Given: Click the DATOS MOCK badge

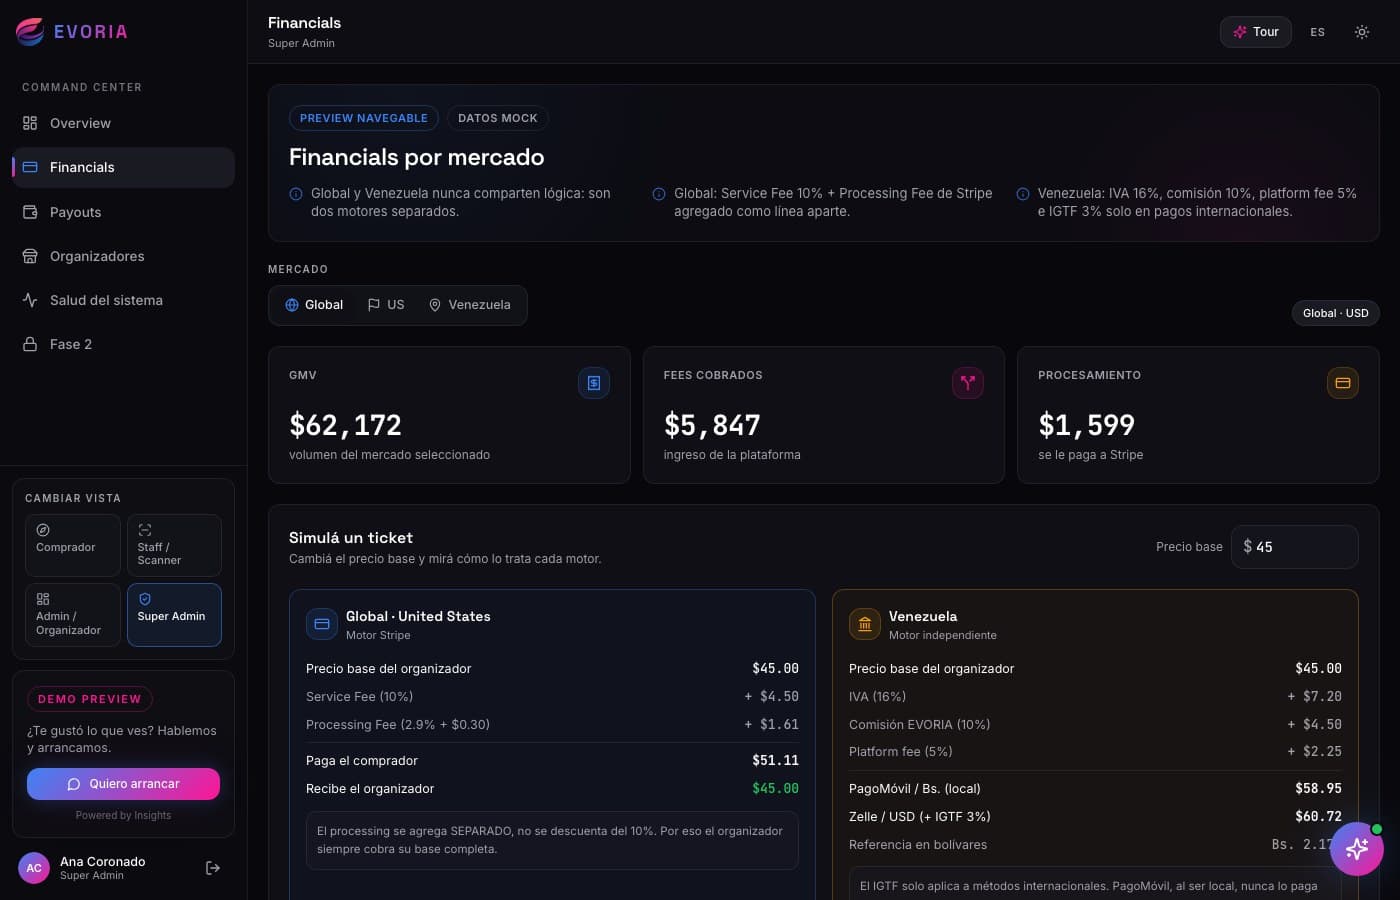Looking at the screenshot, I should click(498, 118).
